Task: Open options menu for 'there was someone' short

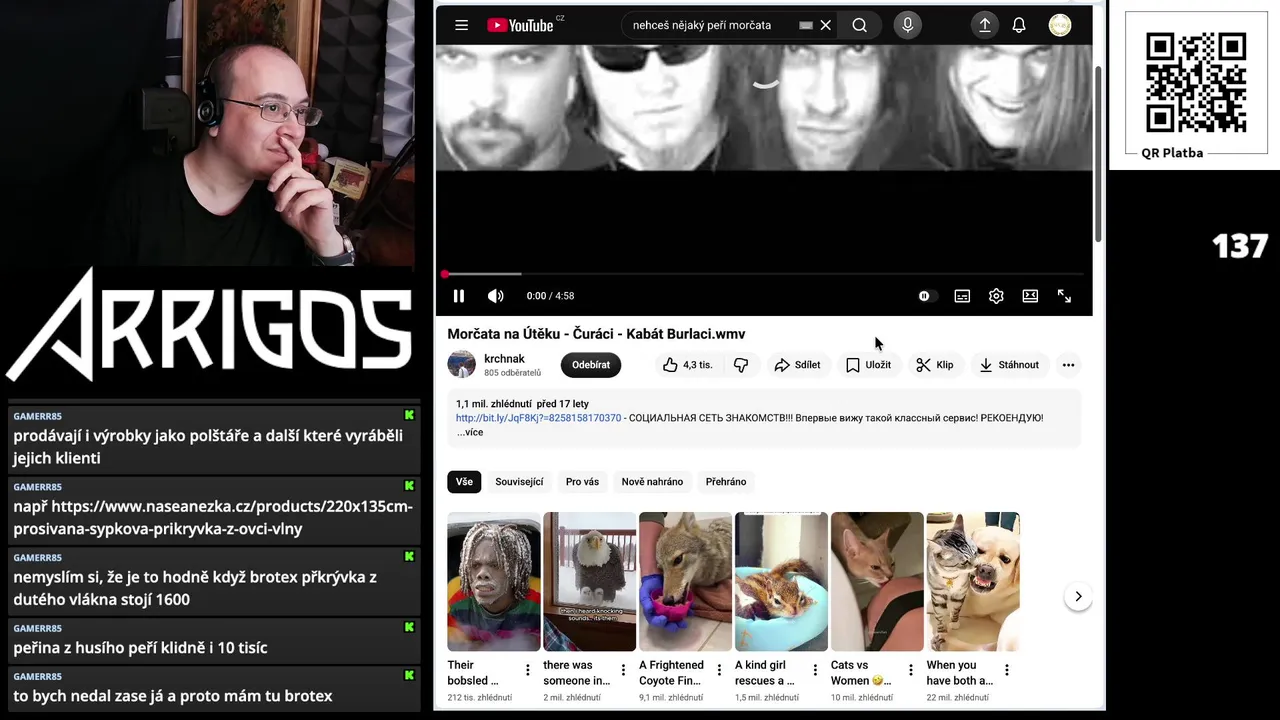Action: pos(624,670)
